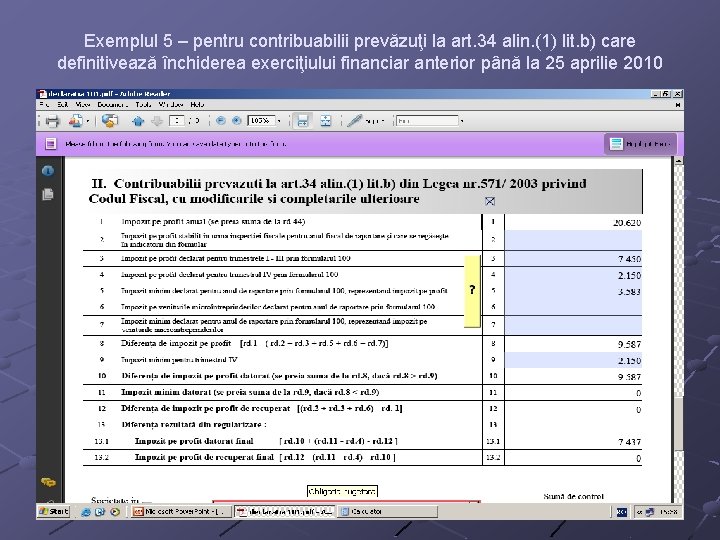Open the Tools menu
Image resolution: width=720 pixels, height=540 pixels.
(x=143, y=105)
